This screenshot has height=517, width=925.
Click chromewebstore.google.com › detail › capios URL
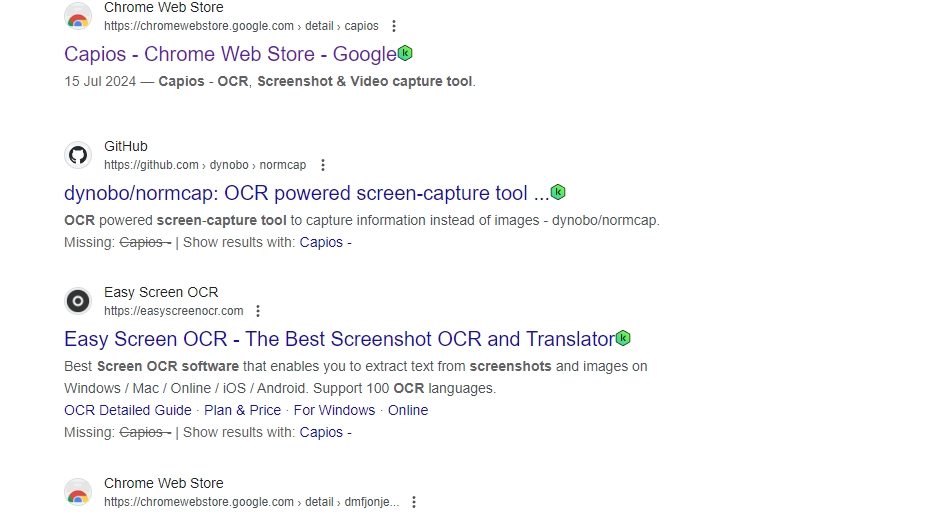point(241,26)
